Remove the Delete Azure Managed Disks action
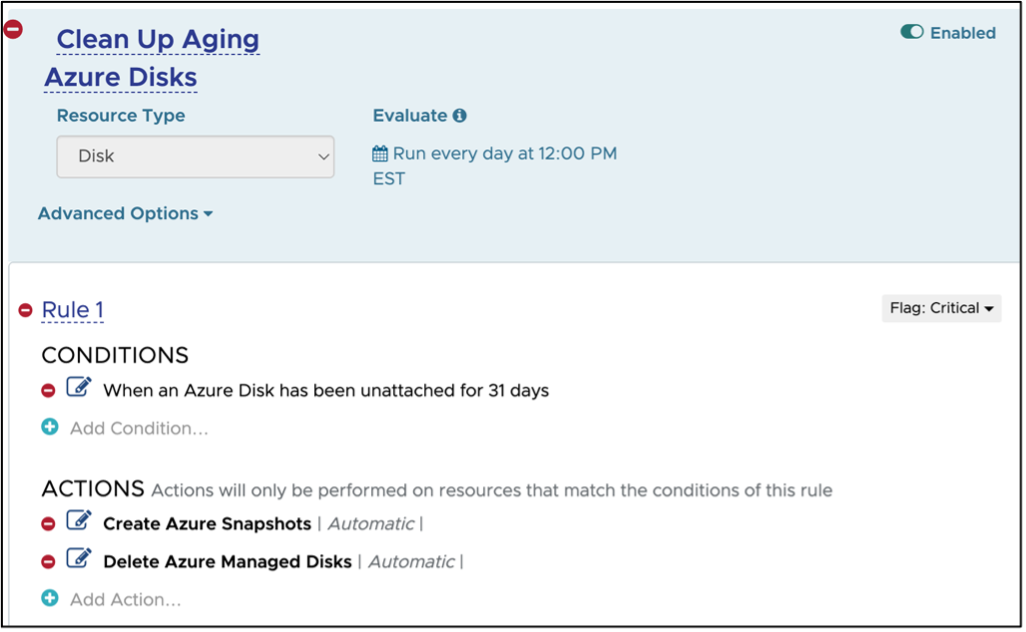The image size is (1026, 632). 49,561
